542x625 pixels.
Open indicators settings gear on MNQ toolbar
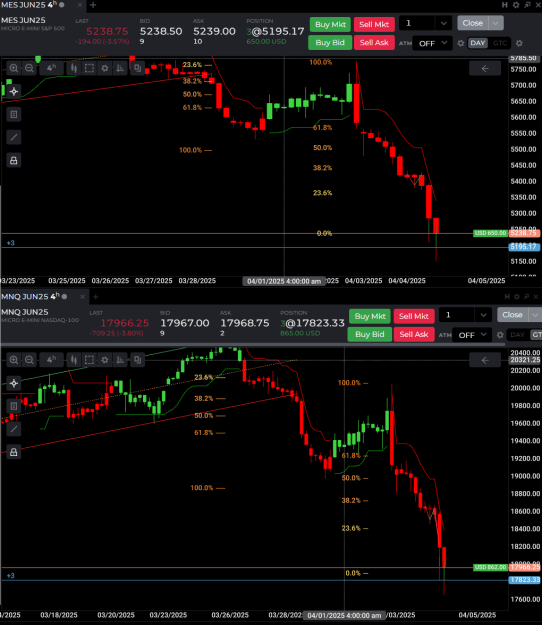click(x=105, y=360)
